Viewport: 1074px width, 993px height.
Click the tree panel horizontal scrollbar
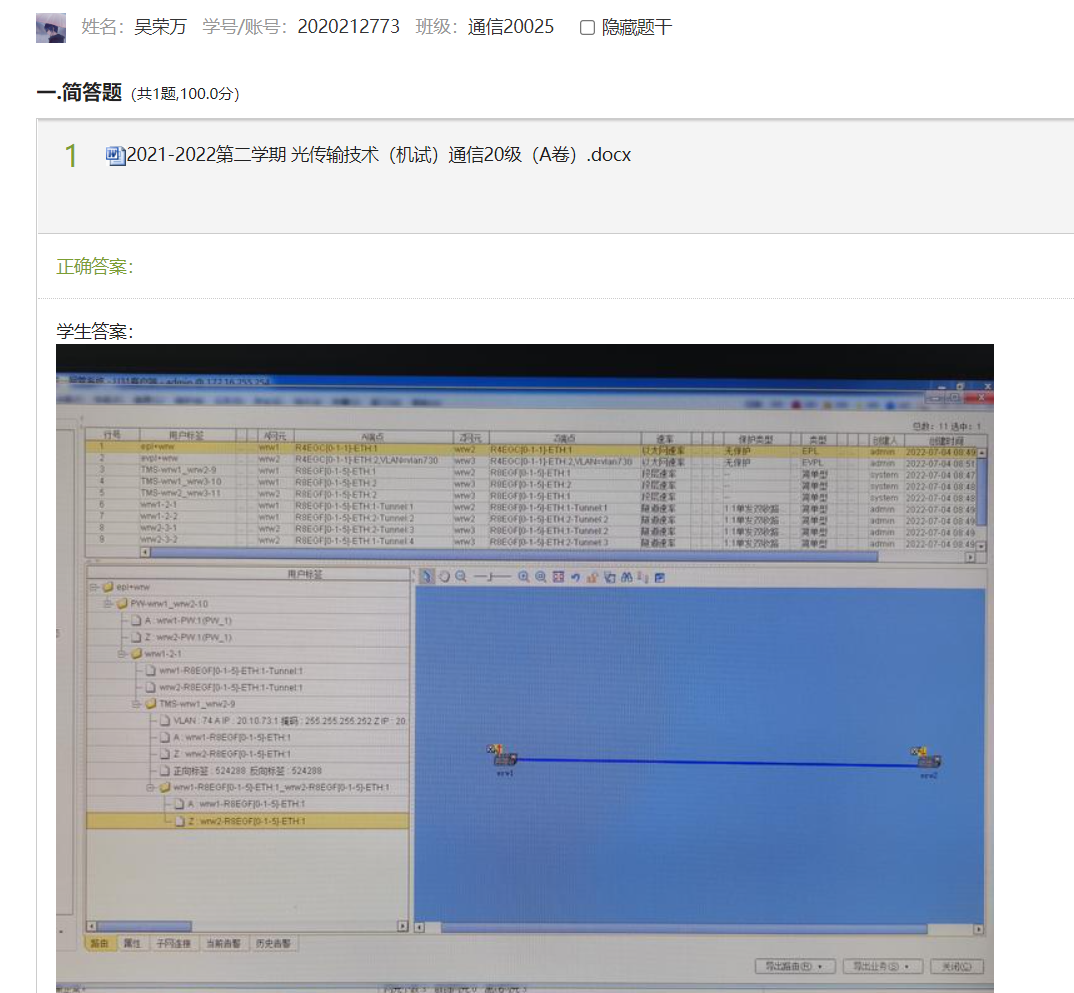coord(248,927)
